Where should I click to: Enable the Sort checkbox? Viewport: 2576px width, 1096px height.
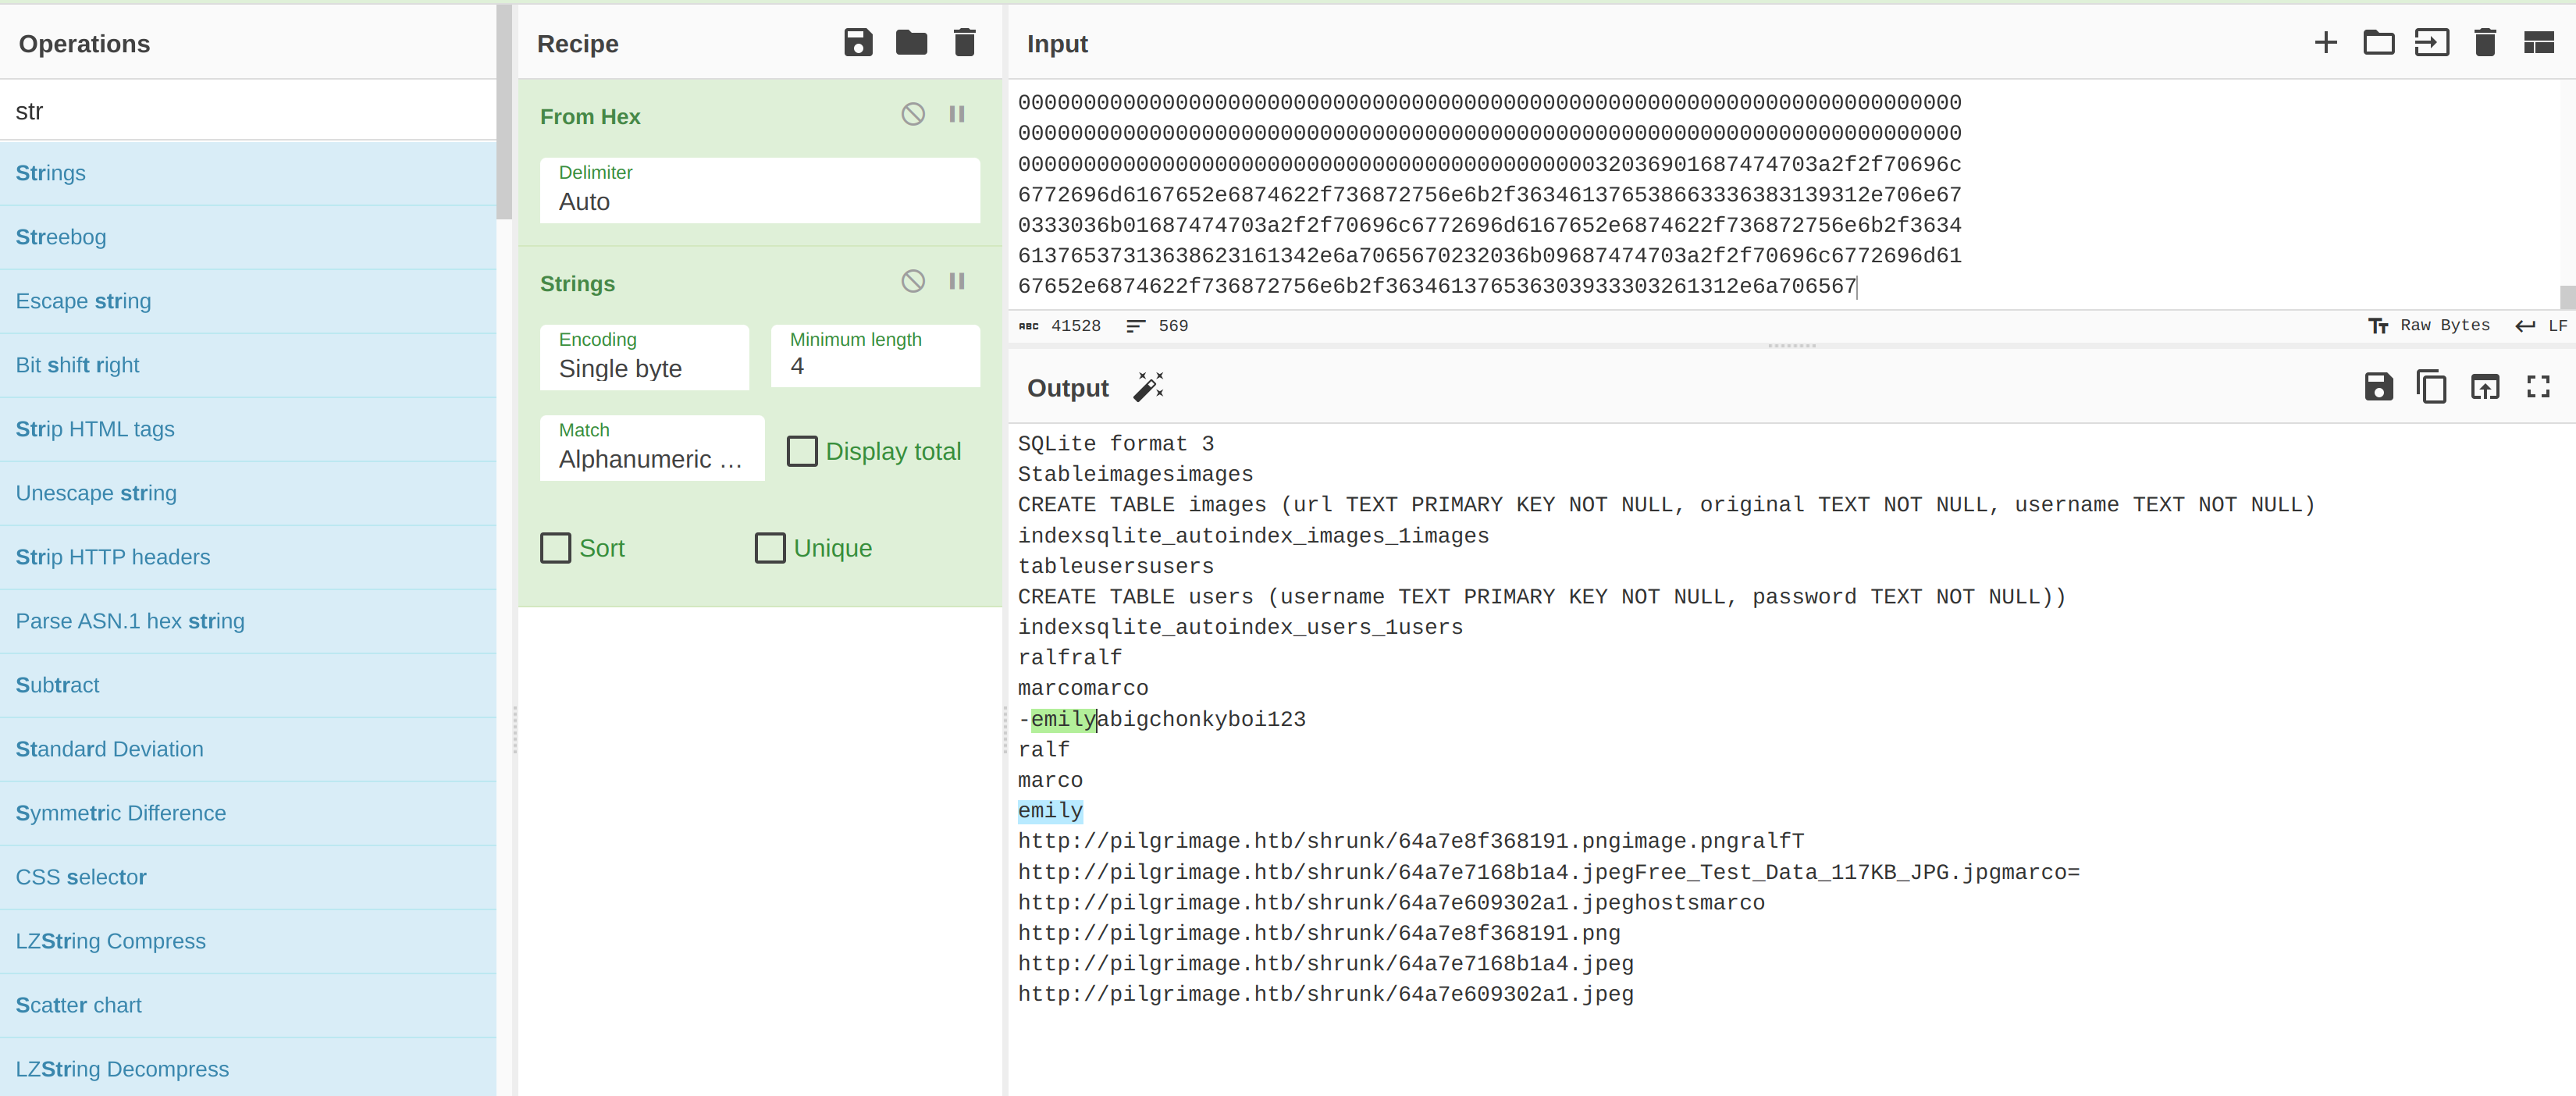tap(555, 548)
